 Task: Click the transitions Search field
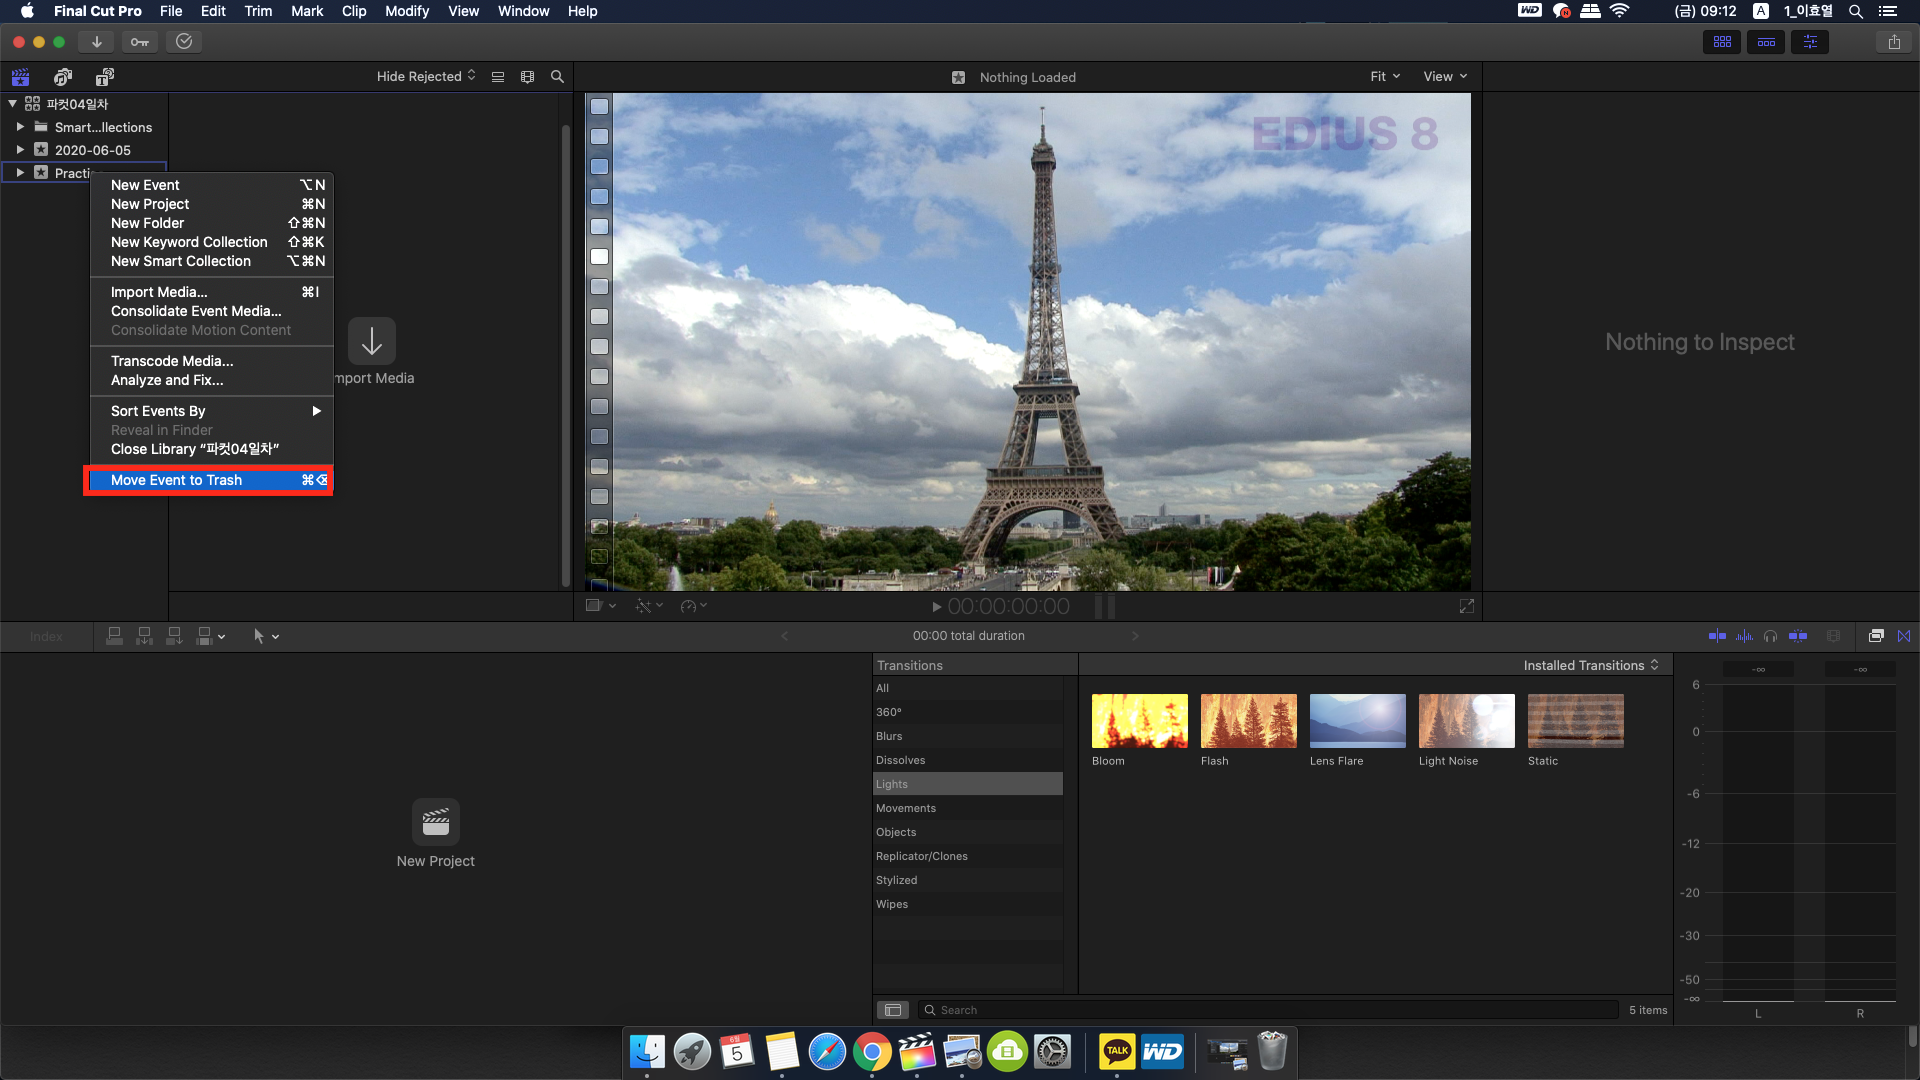pos(1268,1010)
